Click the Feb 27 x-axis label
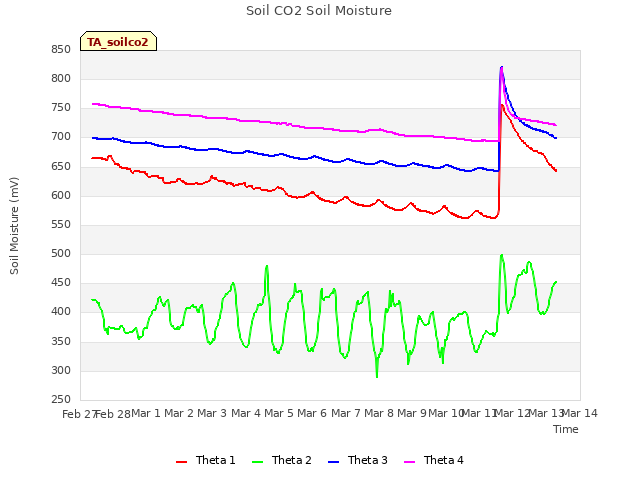Screen dimensions: 640x480 coord(79,414)
